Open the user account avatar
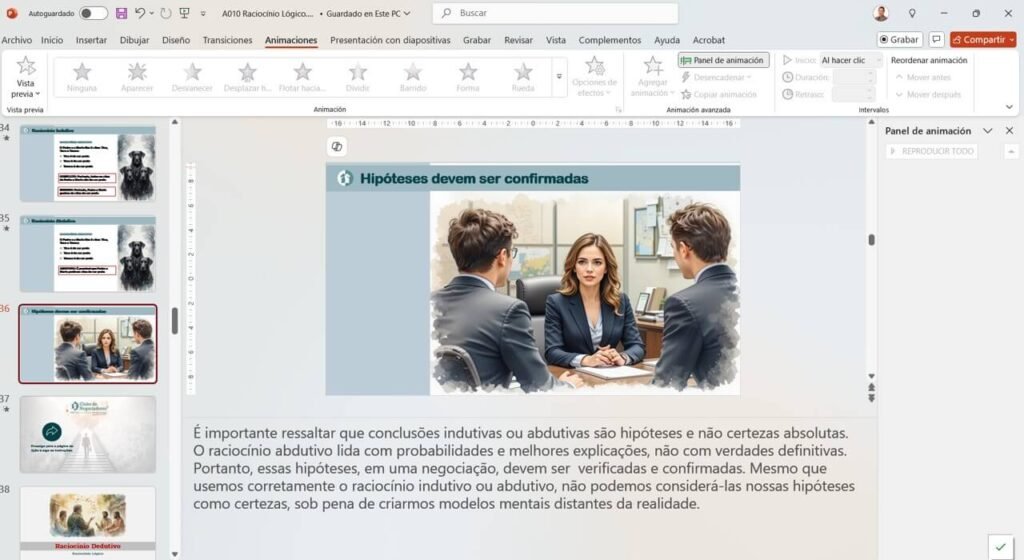Image resolution: width=1024 pixels, height=560 pixels. pyautogui.click(x=881, y=13)
